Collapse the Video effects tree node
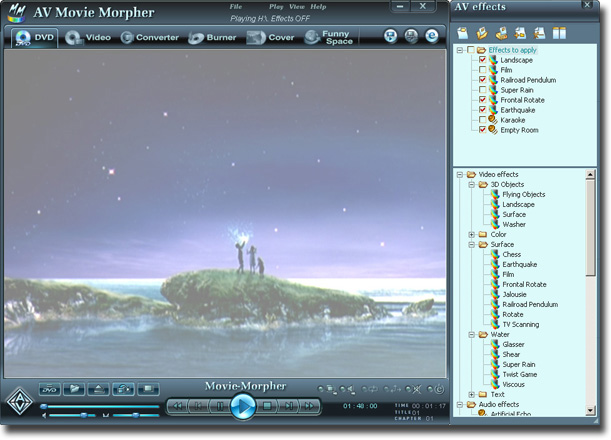Image resolution: width=611 pixels, height=440 pixels. click(460, 175)
